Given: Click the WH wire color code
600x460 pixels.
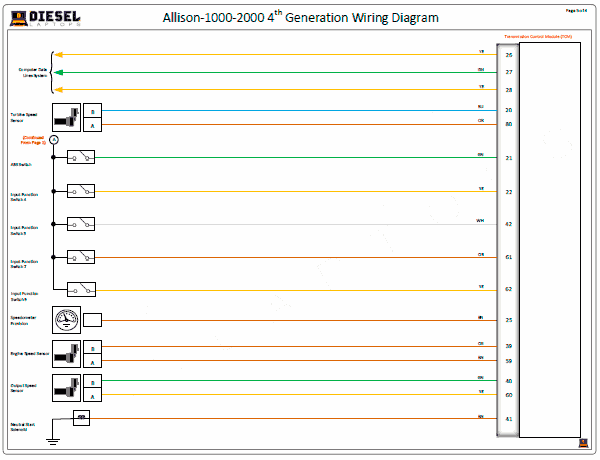Looking at the screenshot, I should point(480,220).
